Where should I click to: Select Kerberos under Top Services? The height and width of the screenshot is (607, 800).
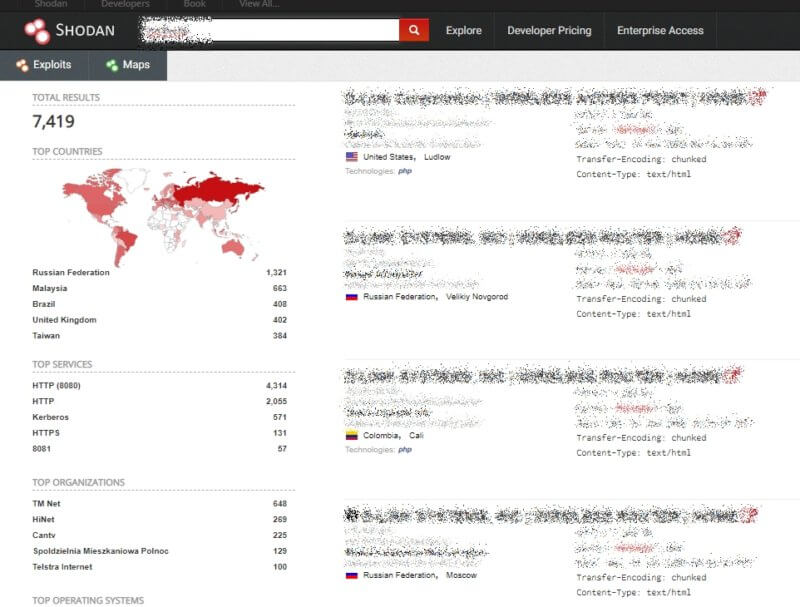tap(50, 417)
